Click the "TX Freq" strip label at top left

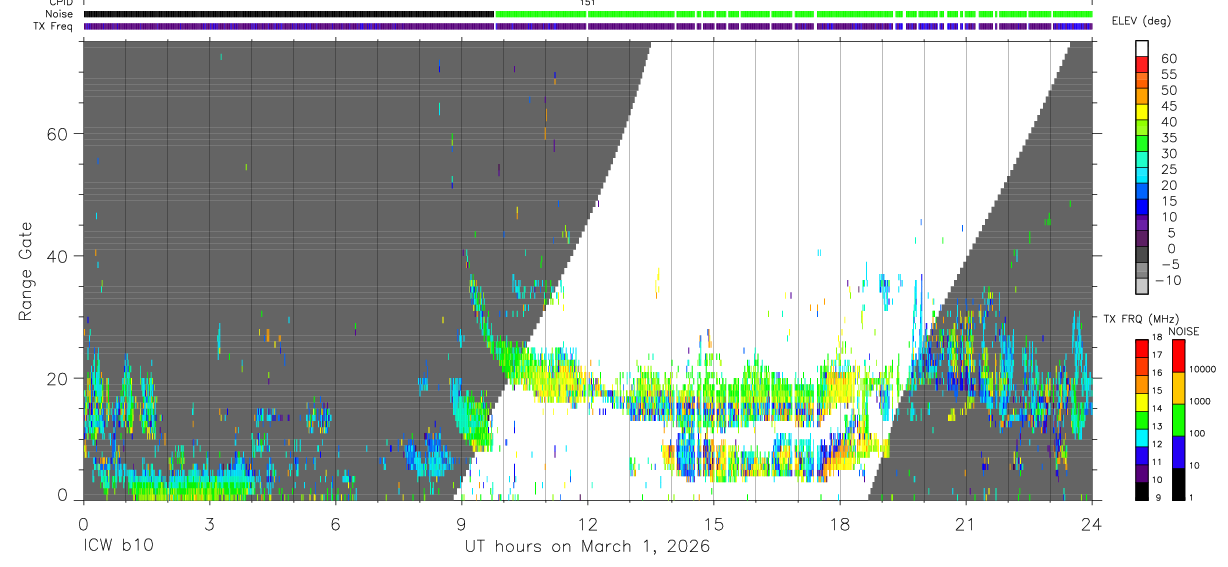54,26
